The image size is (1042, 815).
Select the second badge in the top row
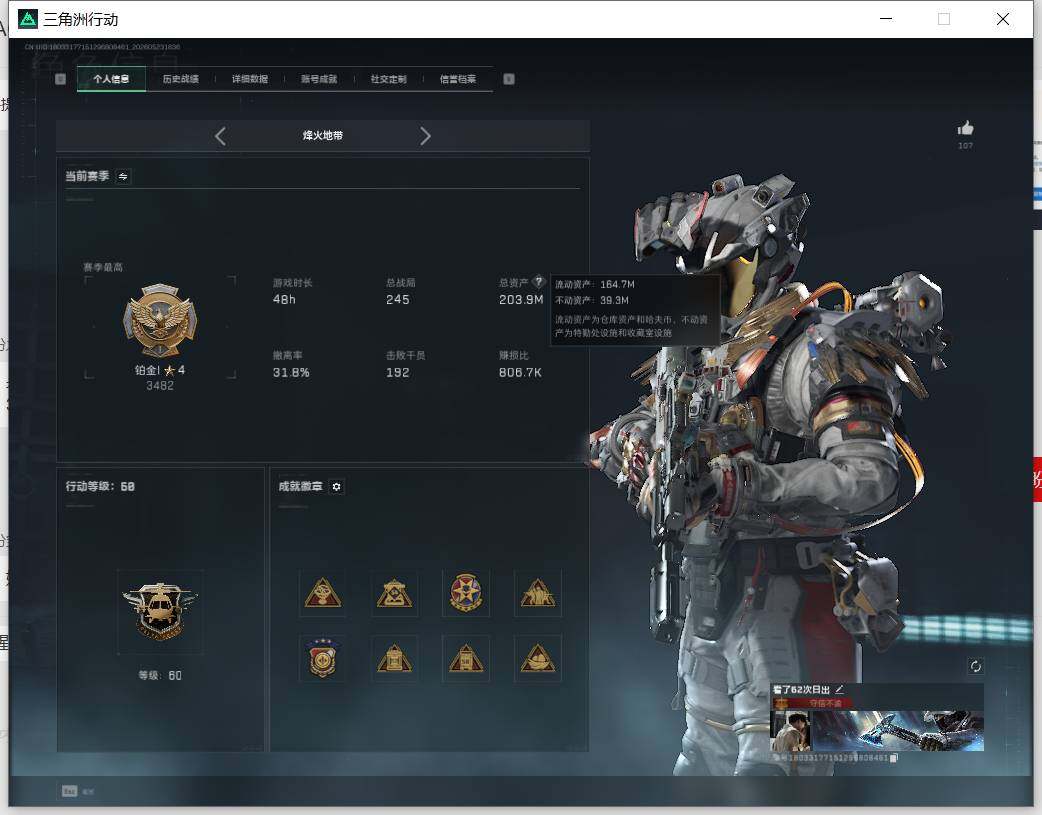[x=395, y=593]
